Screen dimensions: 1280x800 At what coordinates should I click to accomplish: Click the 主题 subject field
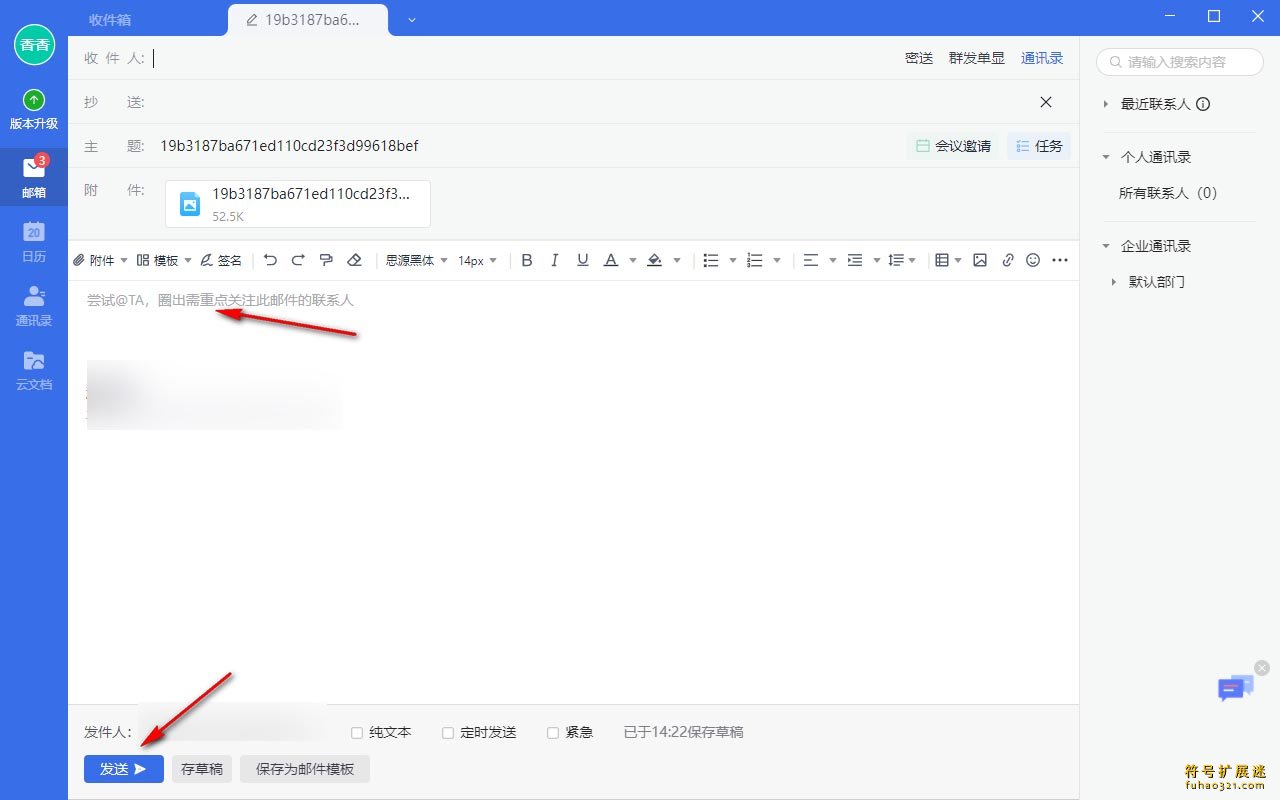point(530,146)
